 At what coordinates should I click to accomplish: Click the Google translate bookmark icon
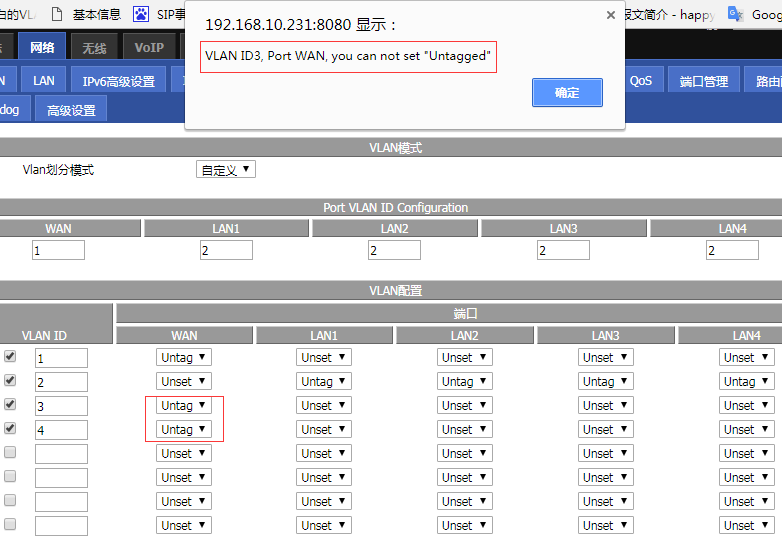point(735,14)
